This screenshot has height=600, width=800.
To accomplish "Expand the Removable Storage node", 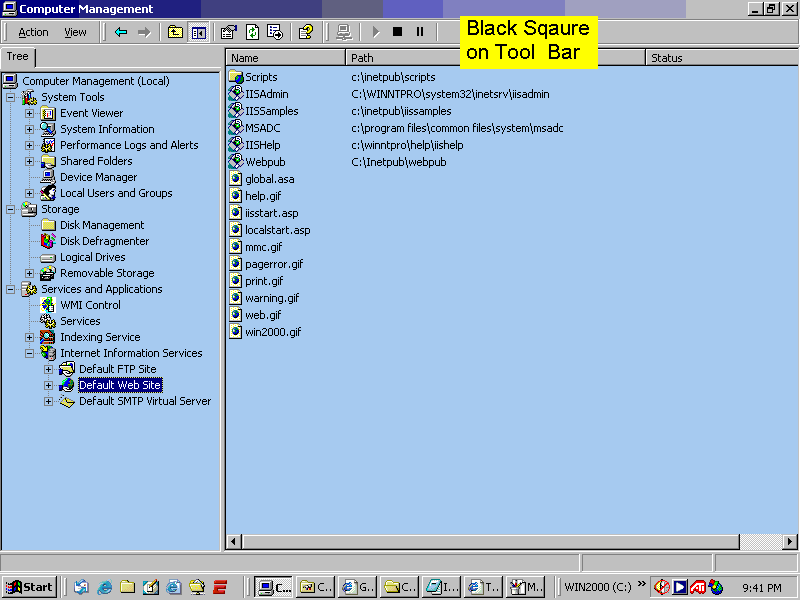I will (x=30, y=273).
